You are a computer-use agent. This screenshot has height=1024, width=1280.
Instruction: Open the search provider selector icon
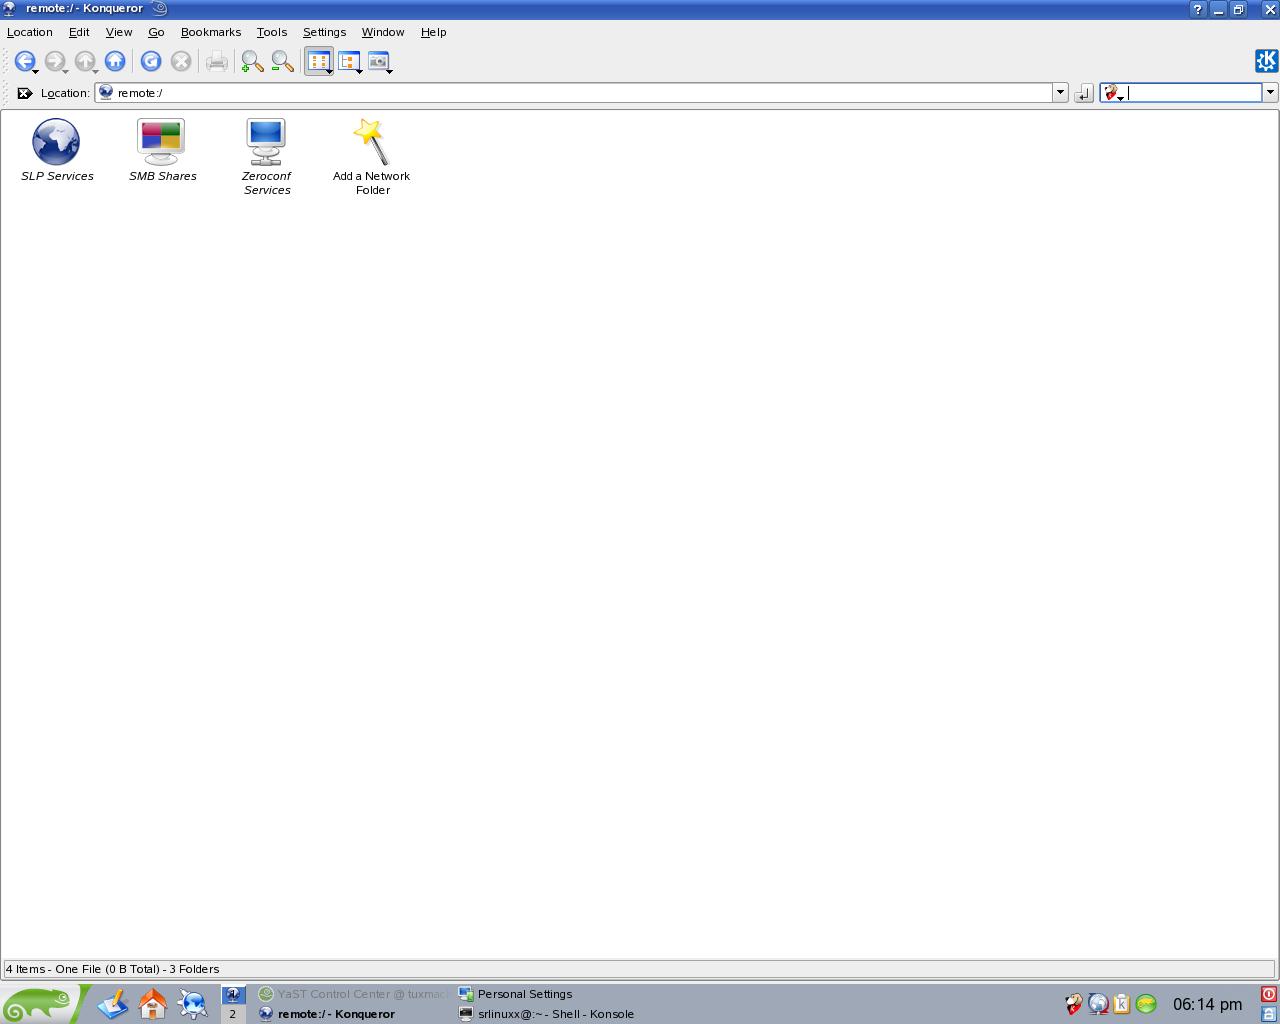pos(1113,93)
